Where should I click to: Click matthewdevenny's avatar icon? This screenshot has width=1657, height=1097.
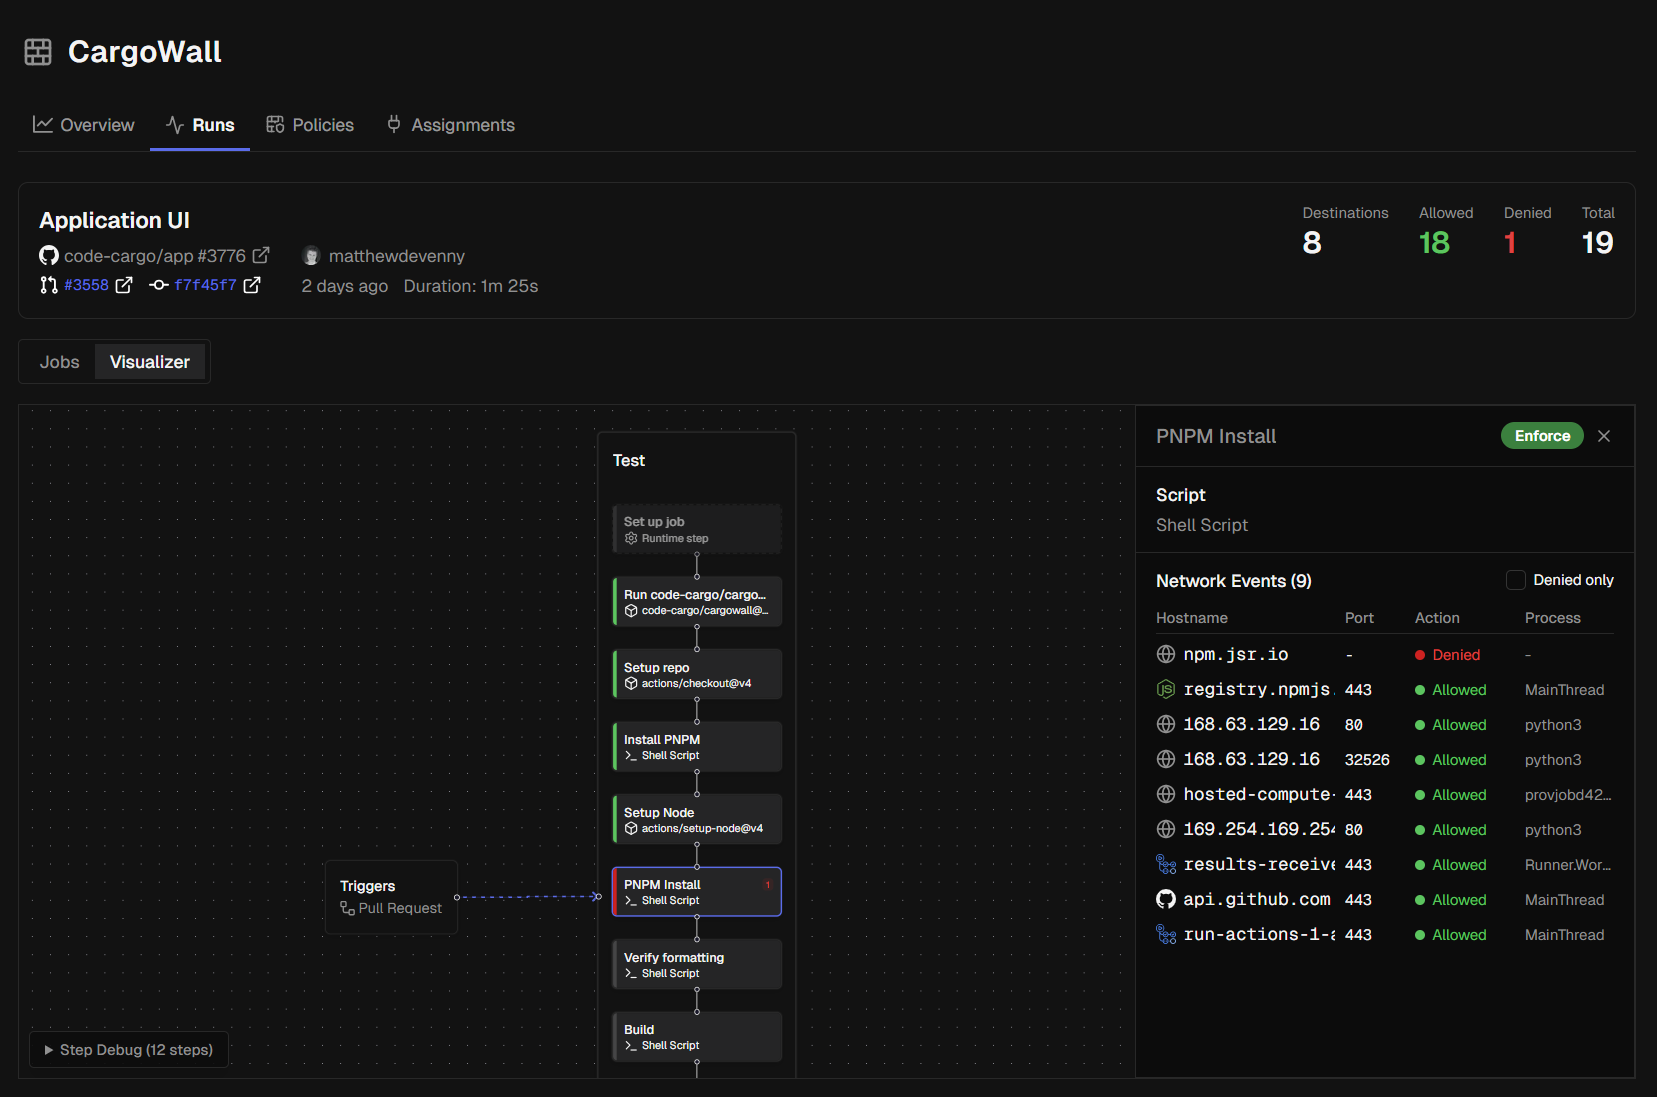coord(310,255)
